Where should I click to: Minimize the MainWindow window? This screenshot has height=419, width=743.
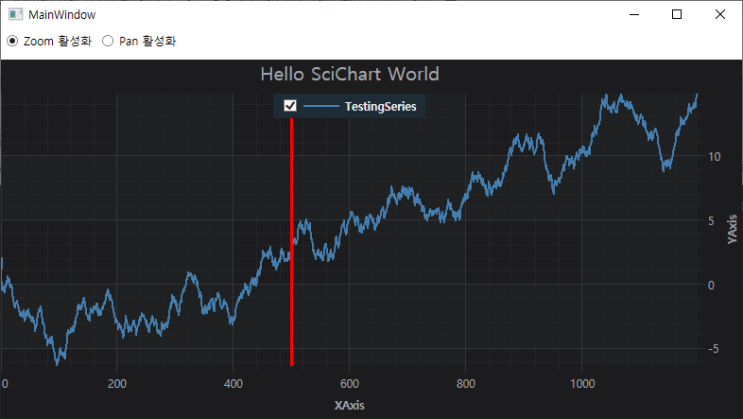tap(634, 15)
